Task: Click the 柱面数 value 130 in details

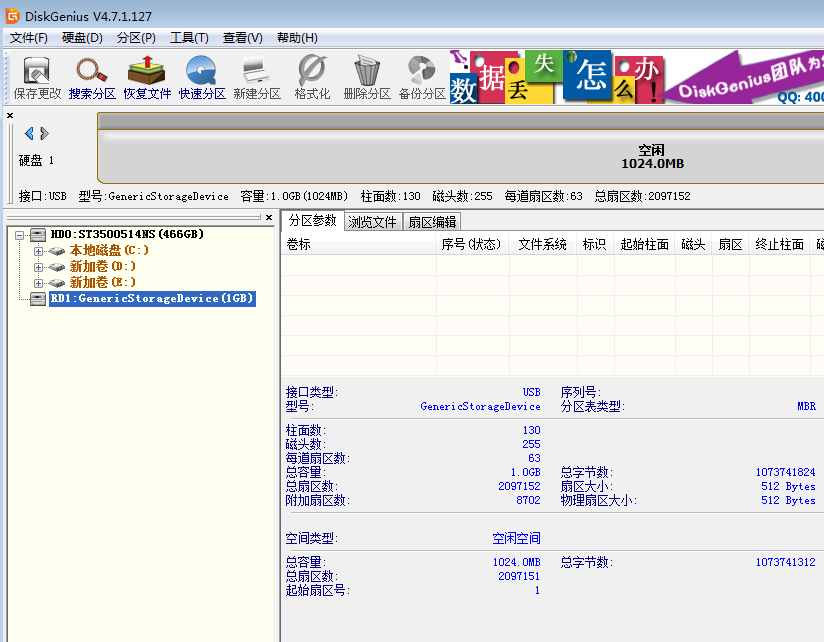Action: click(531, 430)
